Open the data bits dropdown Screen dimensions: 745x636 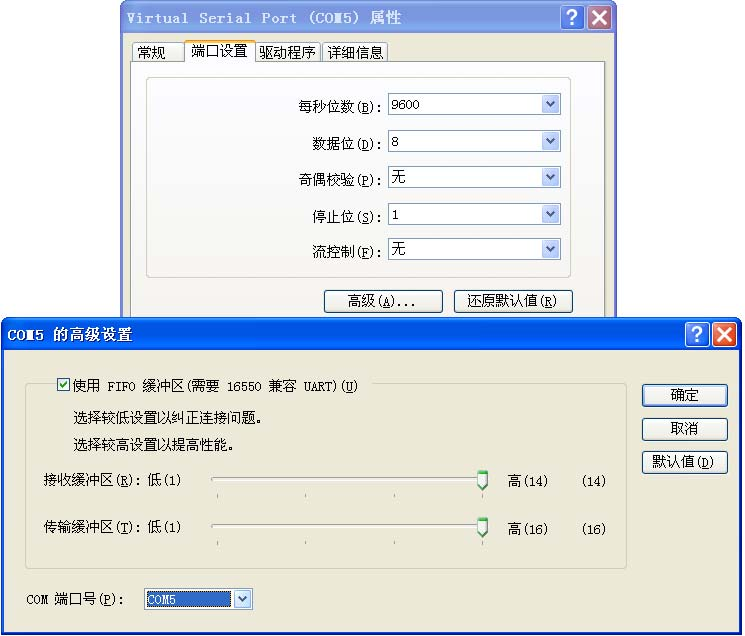click(550, 142)
